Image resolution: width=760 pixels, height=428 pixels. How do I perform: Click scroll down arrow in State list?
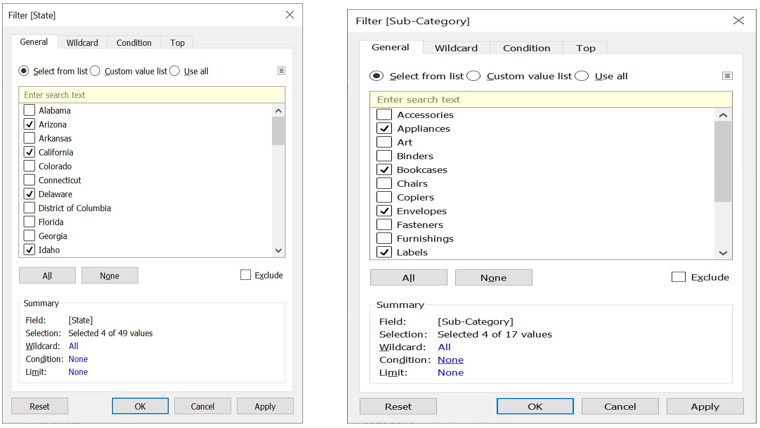pos(278,250)
